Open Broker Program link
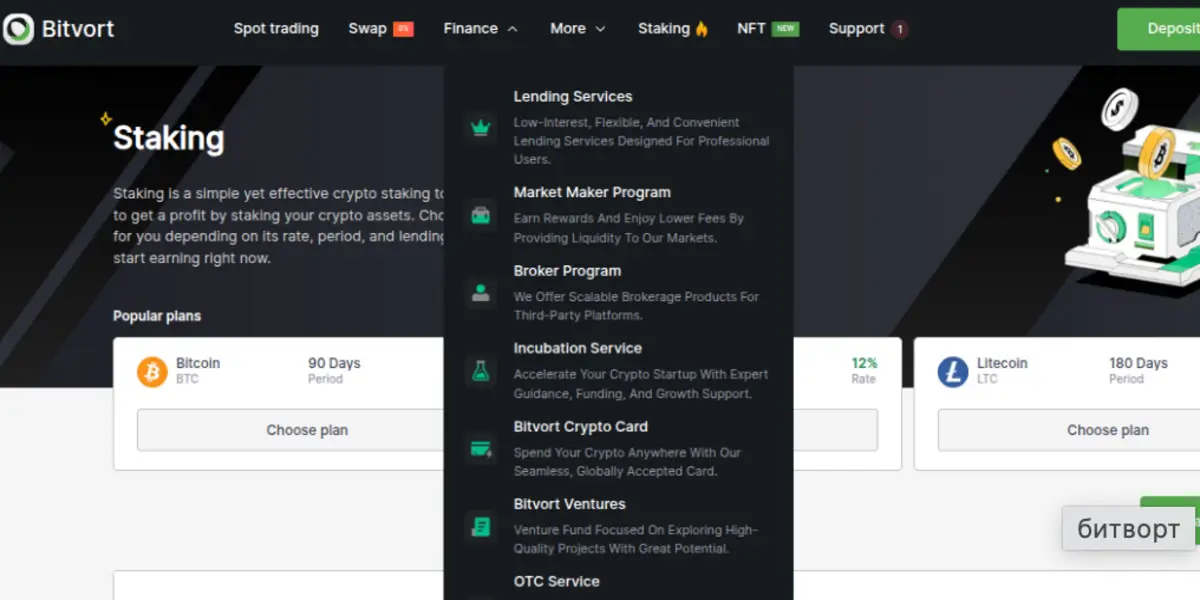This screenshot has height=600, width=1200. (x=567, y=271)
